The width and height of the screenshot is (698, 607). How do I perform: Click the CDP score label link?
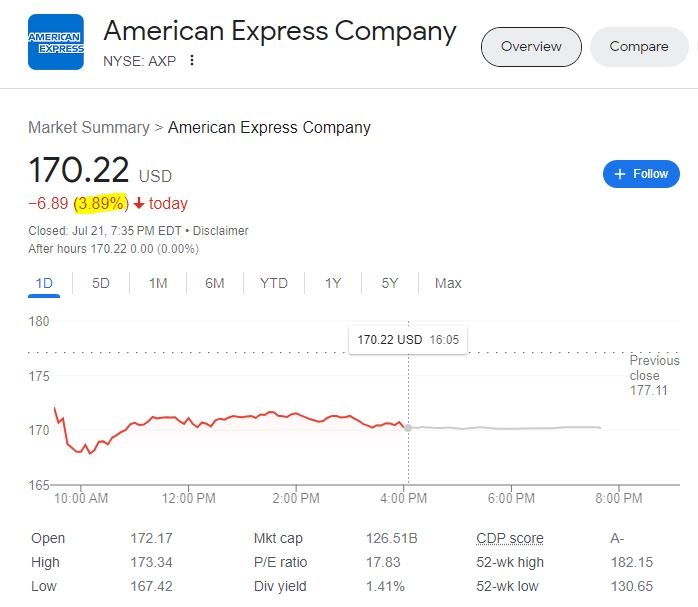[510, 538]
